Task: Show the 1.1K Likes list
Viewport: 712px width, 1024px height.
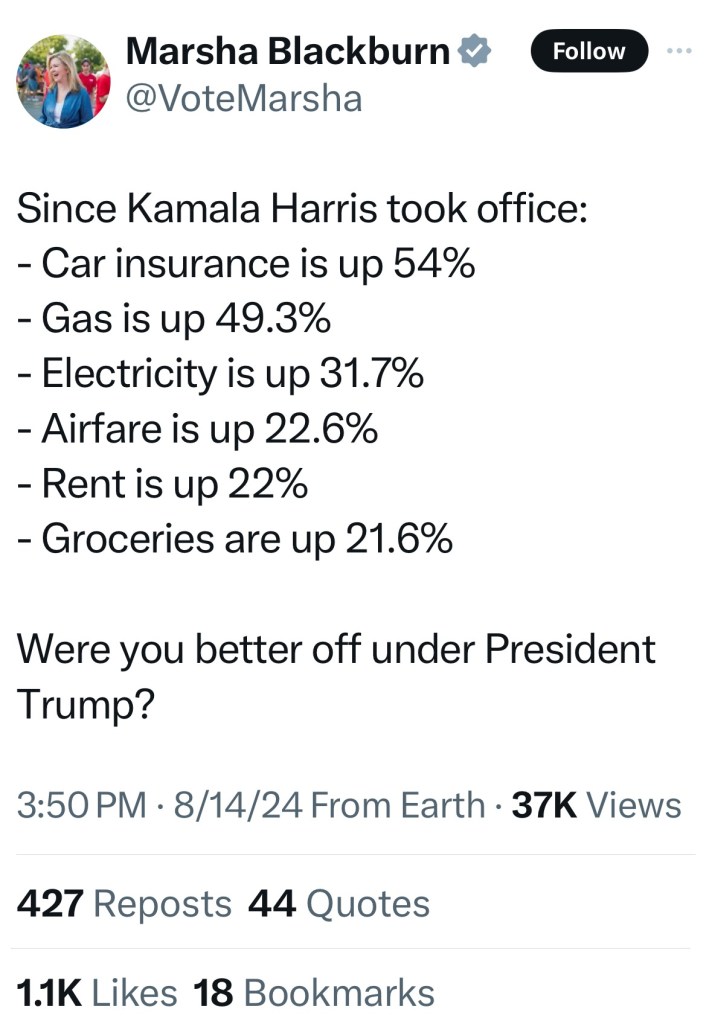Action: click(97, 992)
